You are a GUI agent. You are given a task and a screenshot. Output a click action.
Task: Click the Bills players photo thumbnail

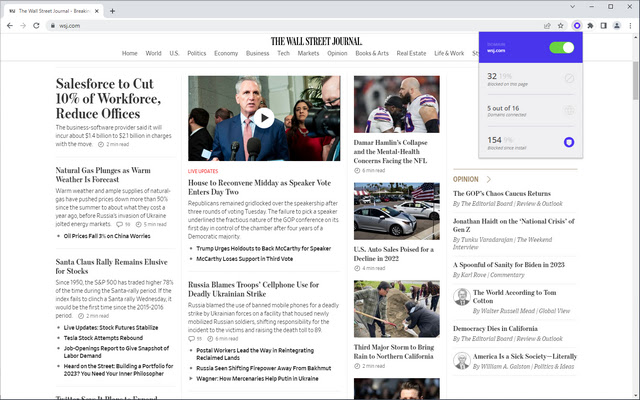pyautogui.click(x=397, y=104)
